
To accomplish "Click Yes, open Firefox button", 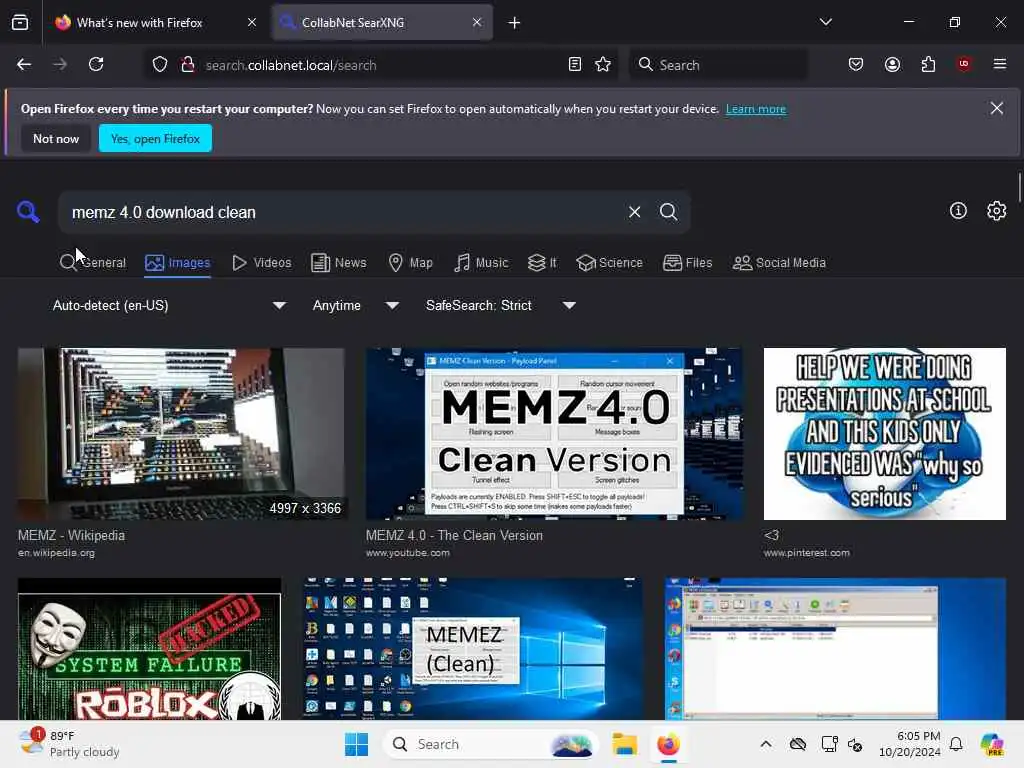I will coord(155,138).
